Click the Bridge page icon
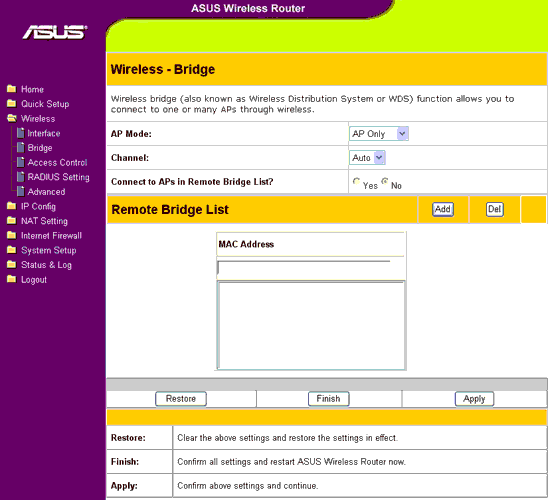Image resolution: width=550 pixels, height=500 pixels. coord(21,148)
